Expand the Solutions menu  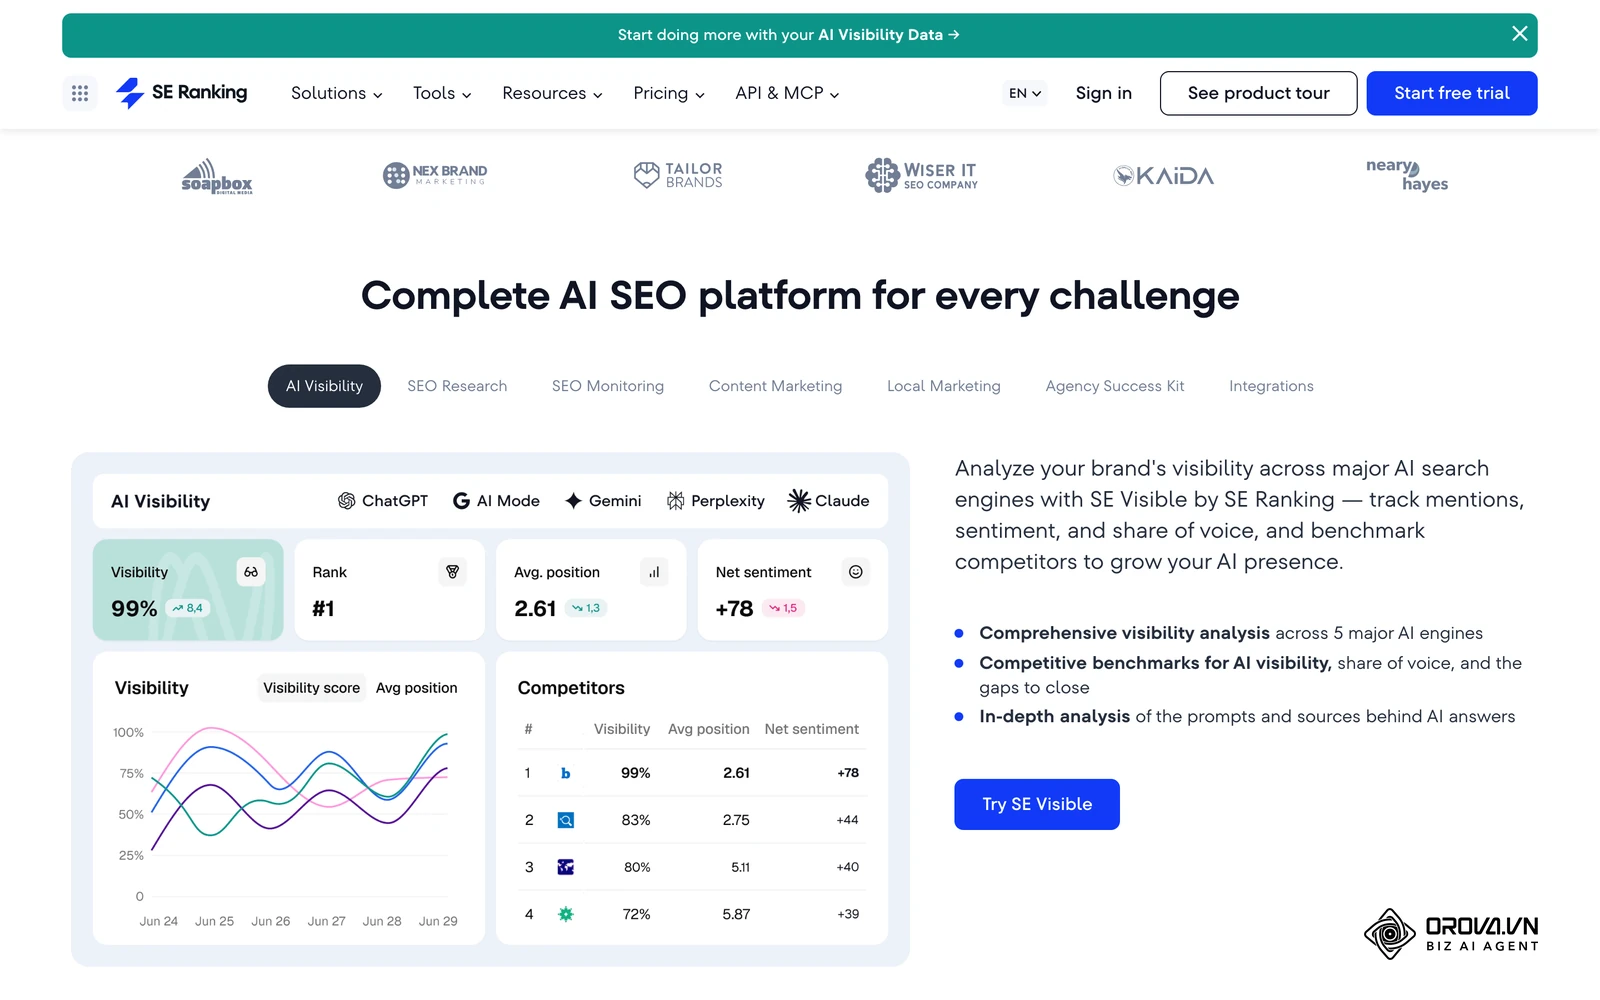[337, 93]
